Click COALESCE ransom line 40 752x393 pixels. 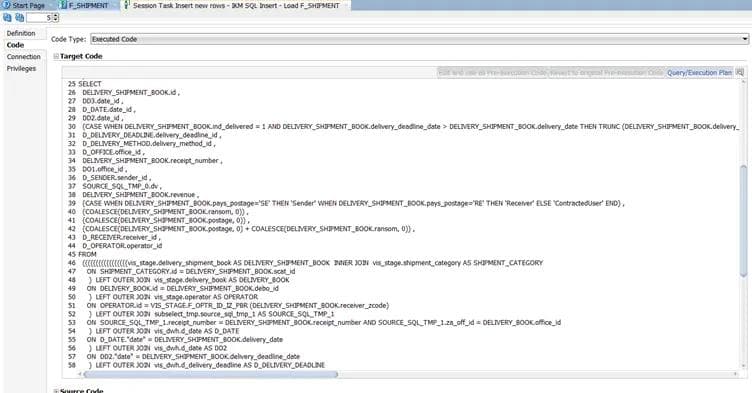pos(165,212)
